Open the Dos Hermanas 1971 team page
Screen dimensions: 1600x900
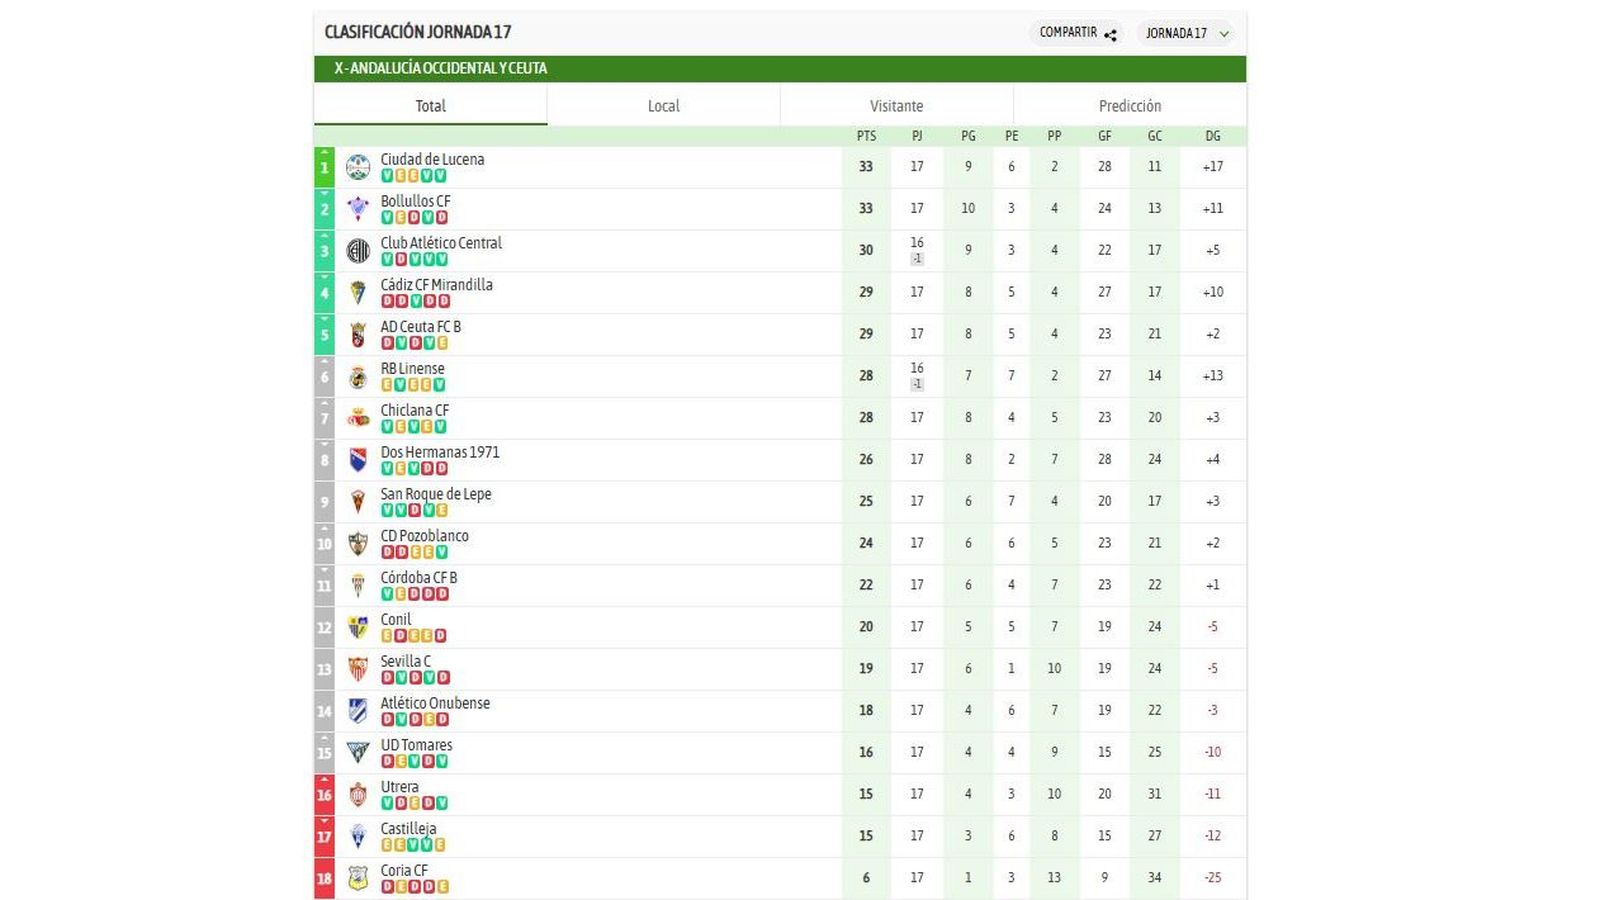click(441, 452)
